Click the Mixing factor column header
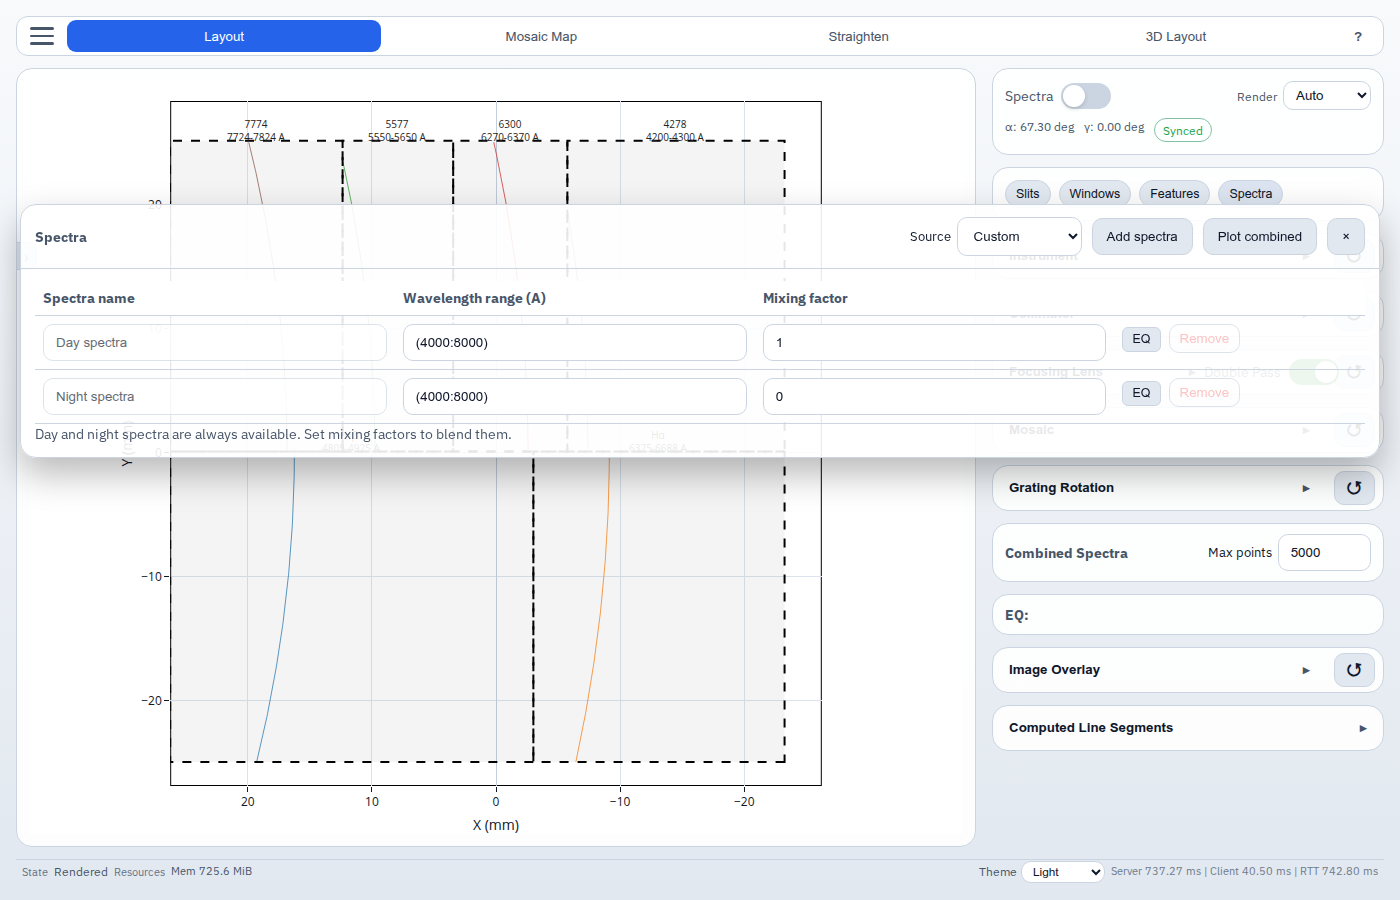This screenshot has height=900, width=1400. (x=805, y=298)
